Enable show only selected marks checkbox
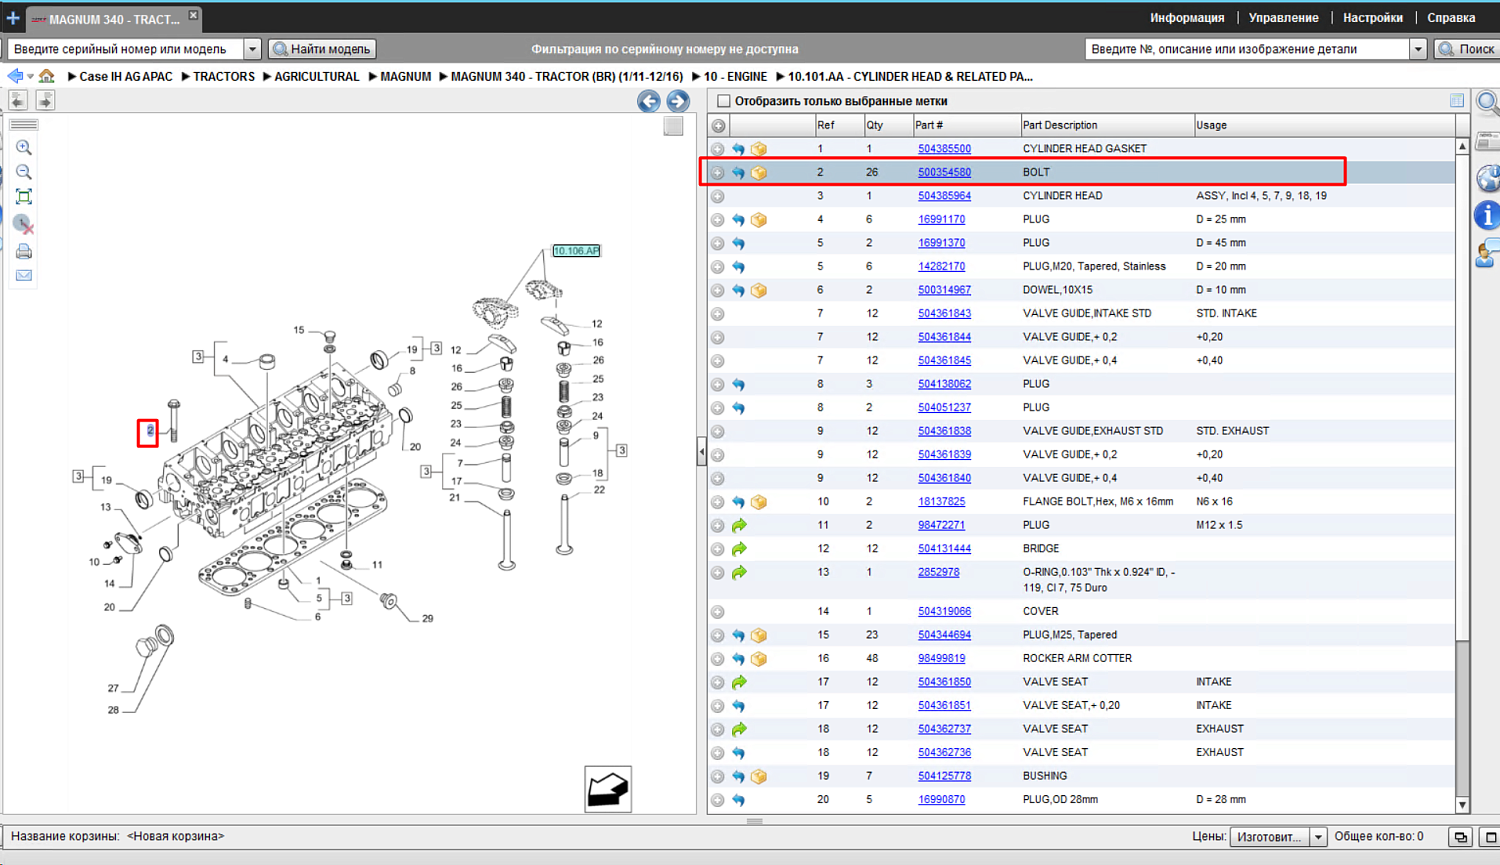This screenshot has width=1500, height=865. [x=724, y=101]
